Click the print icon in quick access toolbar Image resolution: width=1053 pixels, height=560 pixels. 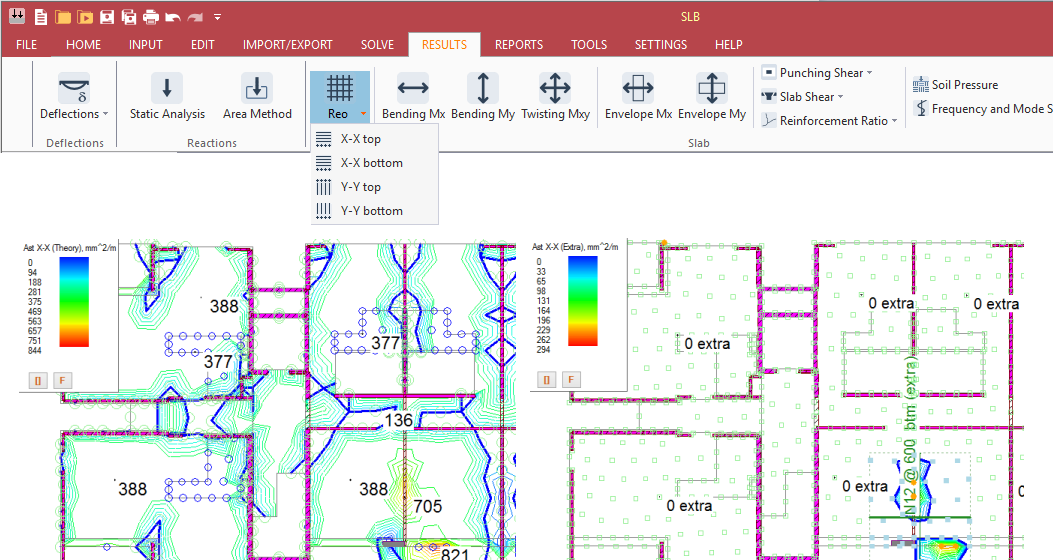click(x=150, y=17)
